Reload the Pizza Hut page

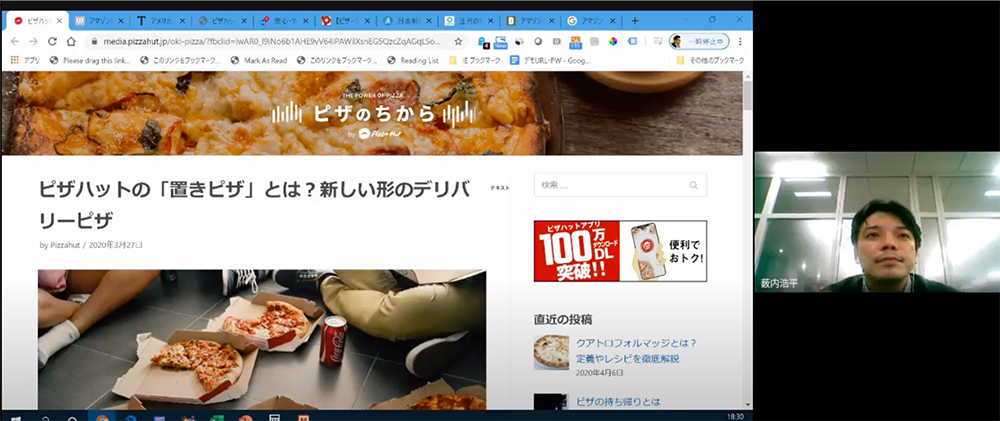coord(52,41)
